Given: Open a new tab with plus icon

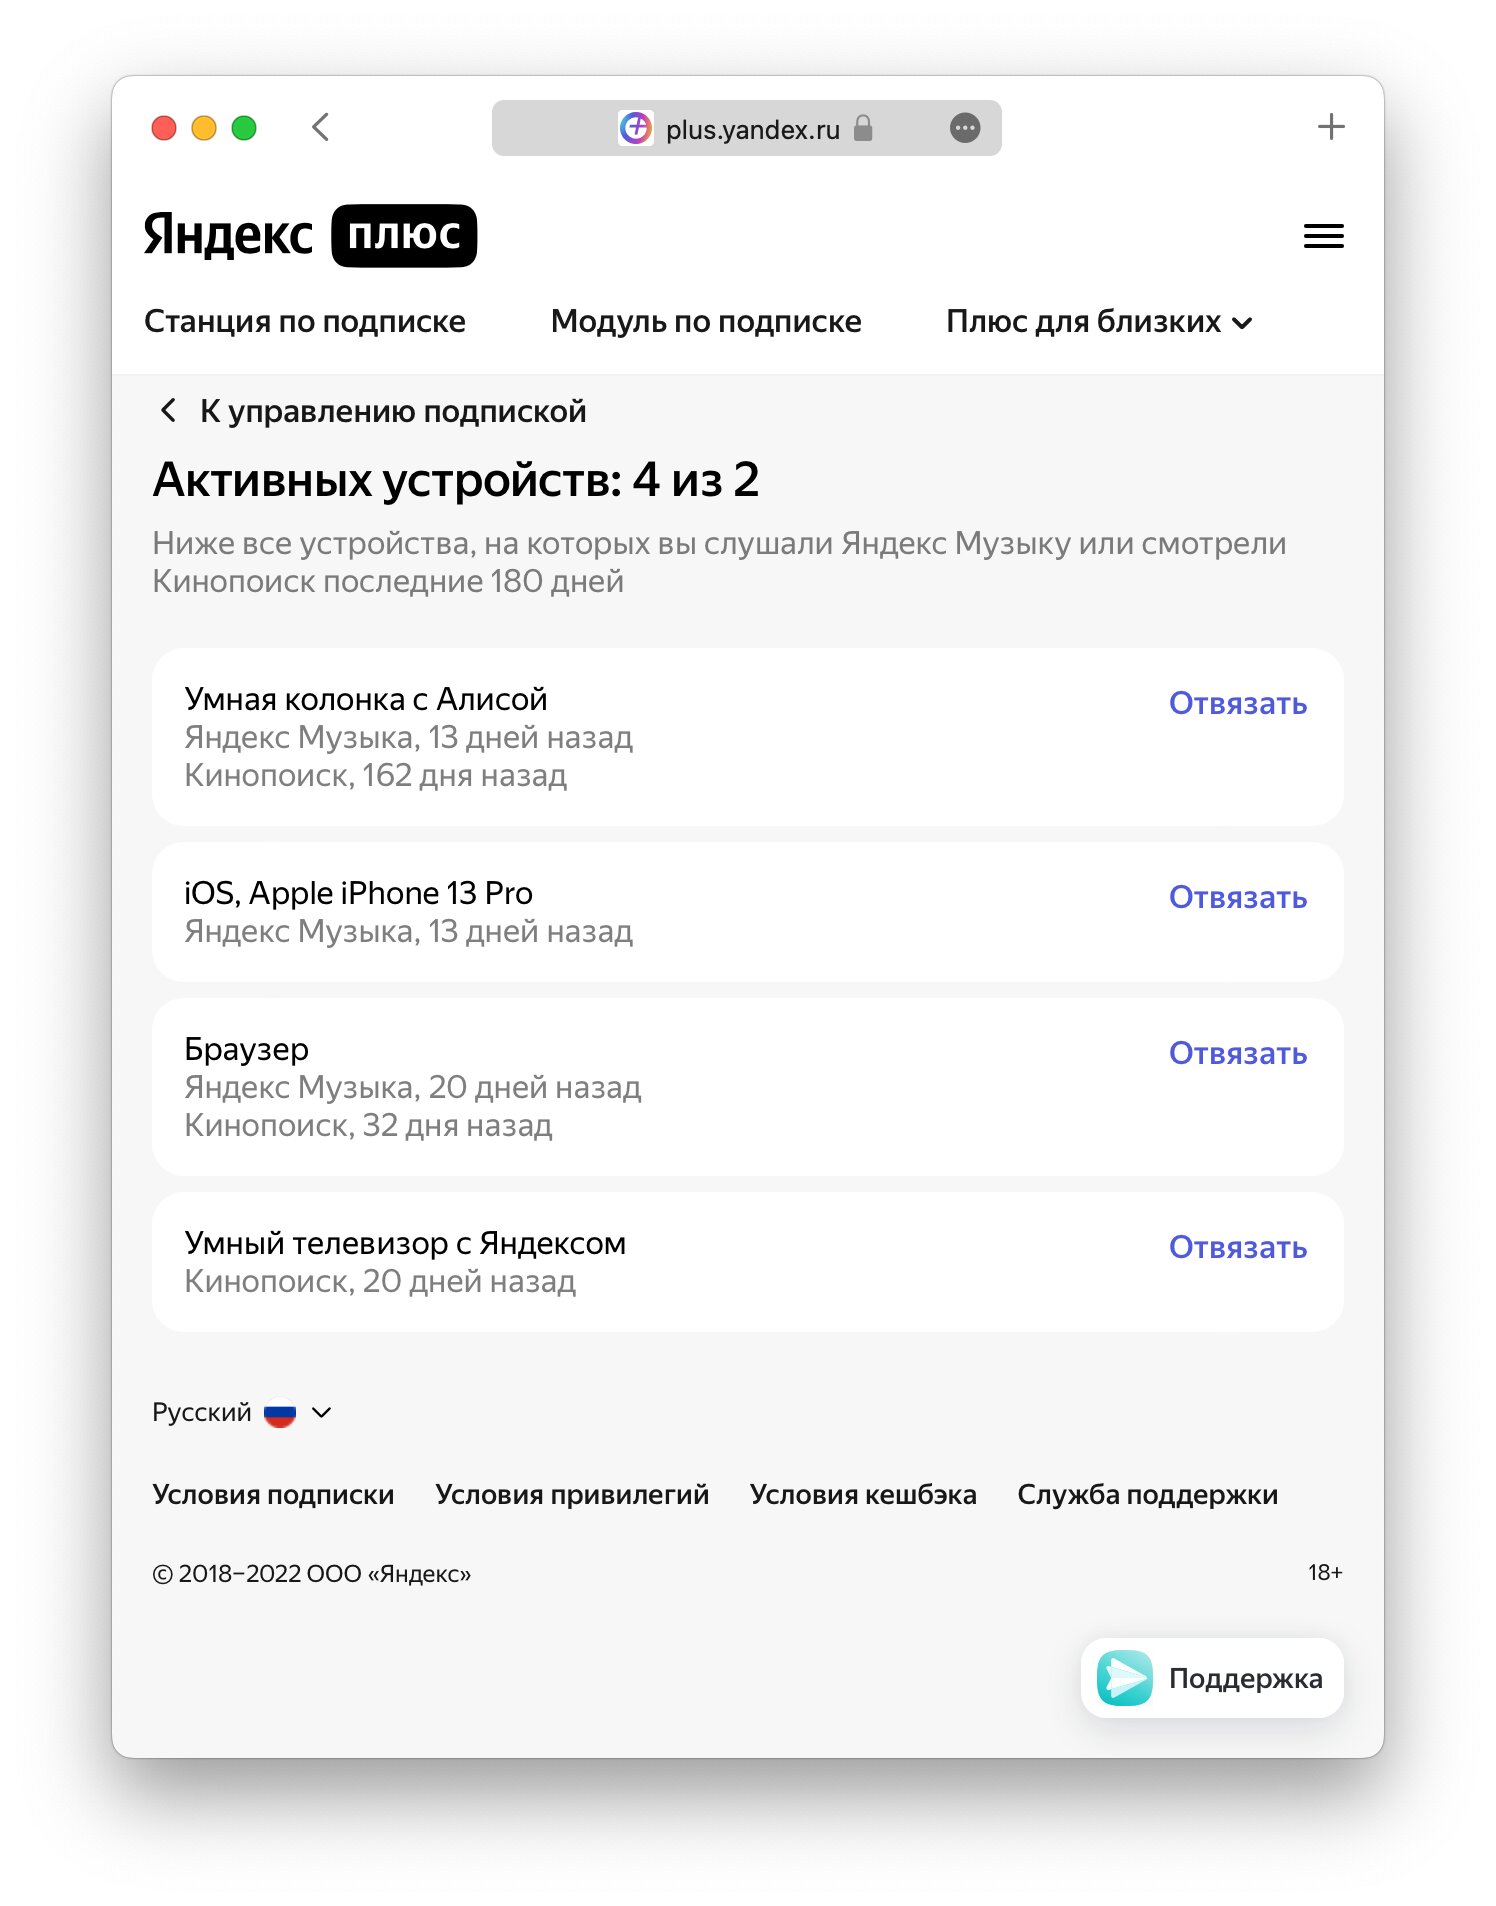Looking at the screenshot, I should point(1331,127).
